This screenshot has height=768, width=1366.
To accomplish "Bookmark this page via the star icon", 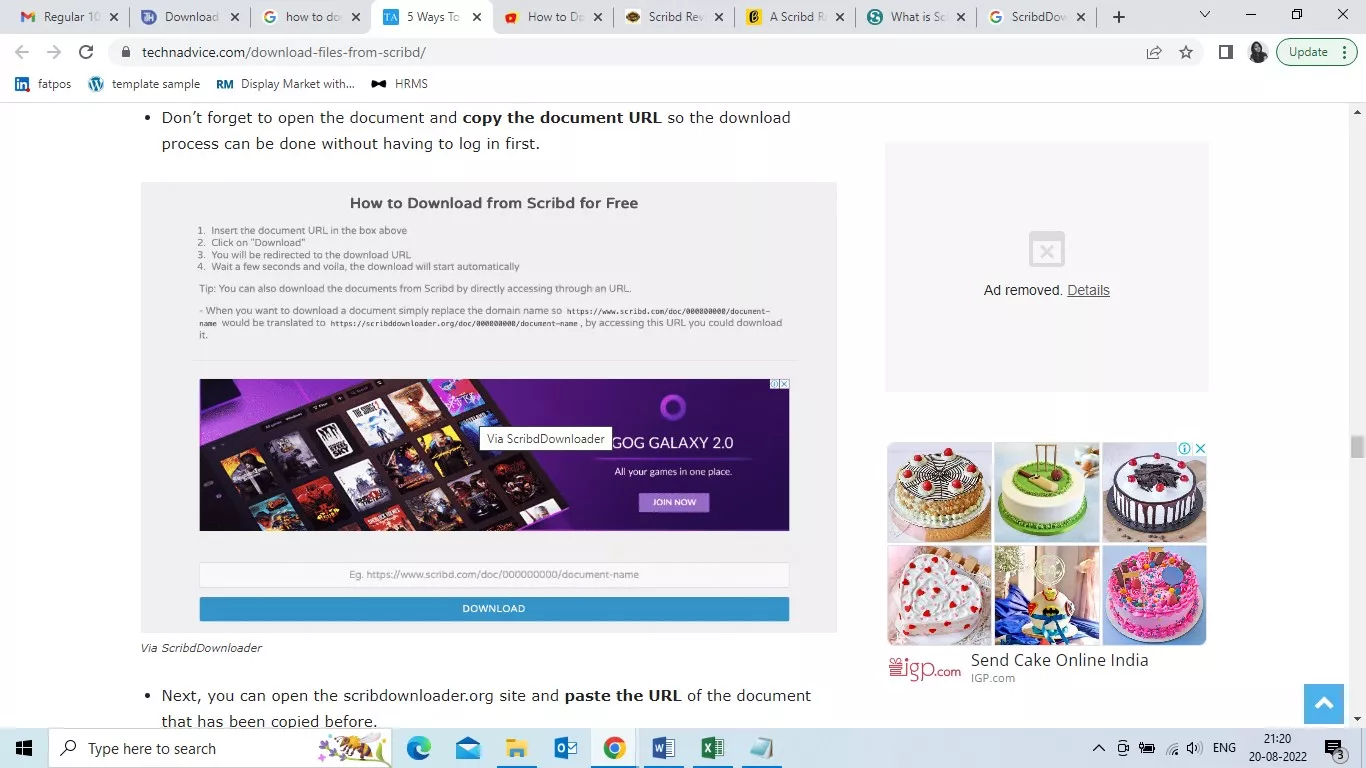I will click(x=1185, y=52).
